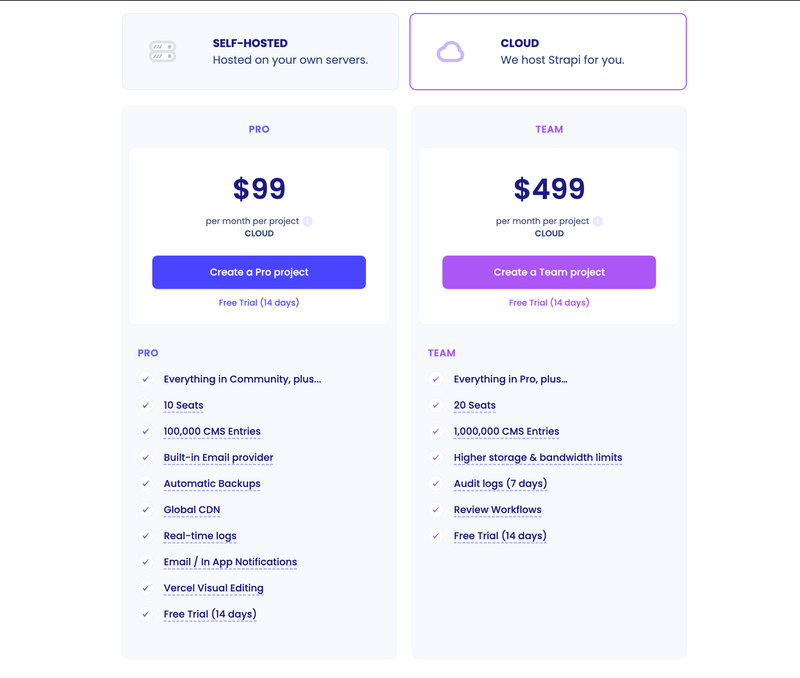Click checkmark icon next to 20 Seats
The image size is (800, 678).
435,405
